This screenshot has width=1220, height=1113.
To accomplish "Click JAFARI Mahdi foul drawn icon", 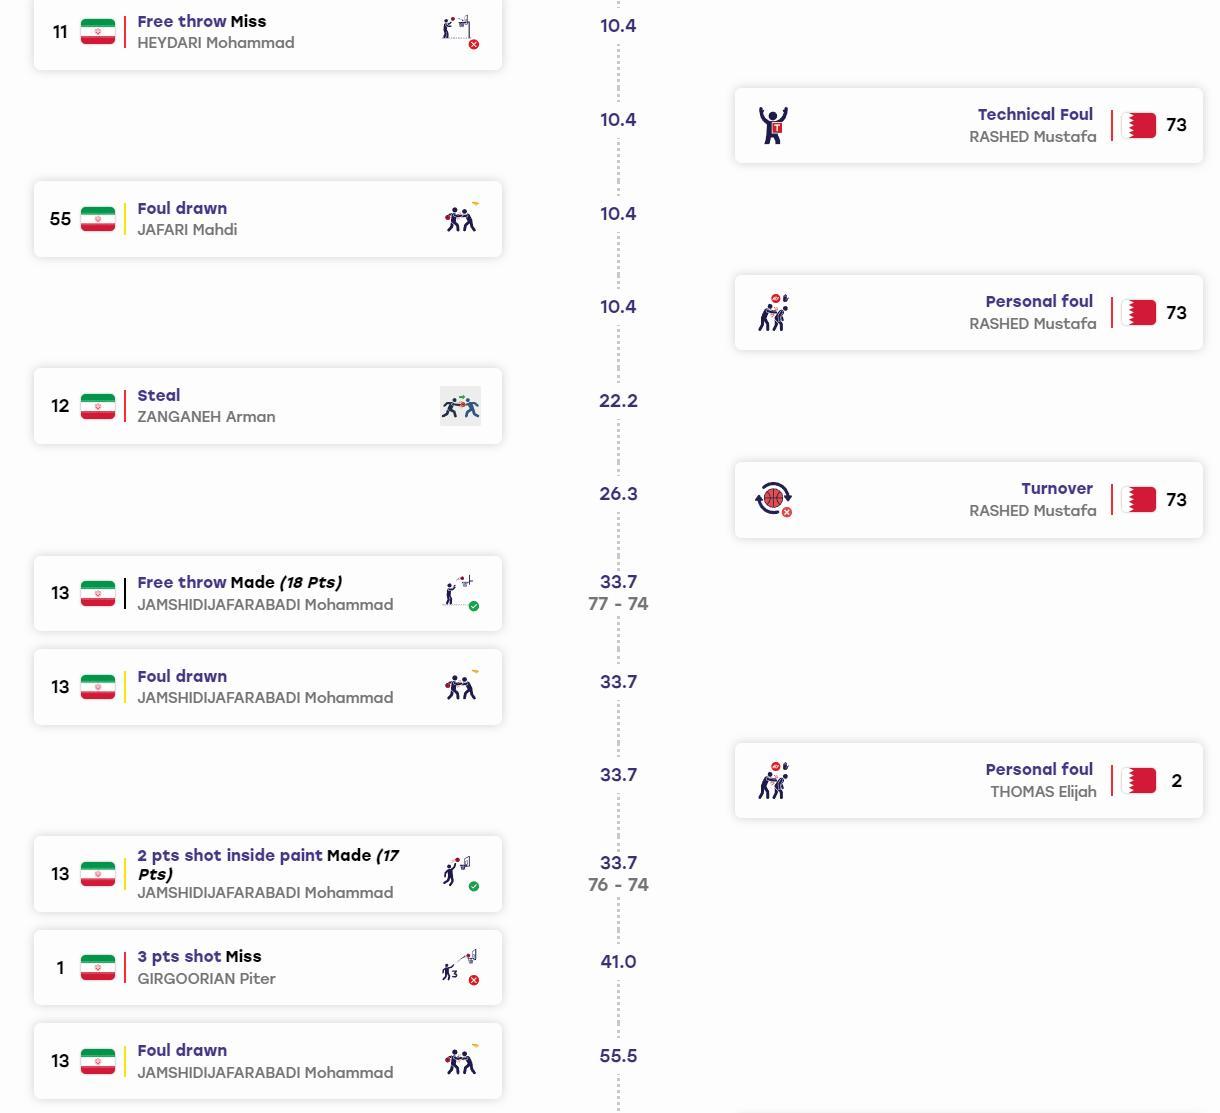I will [x=460, y=218].
